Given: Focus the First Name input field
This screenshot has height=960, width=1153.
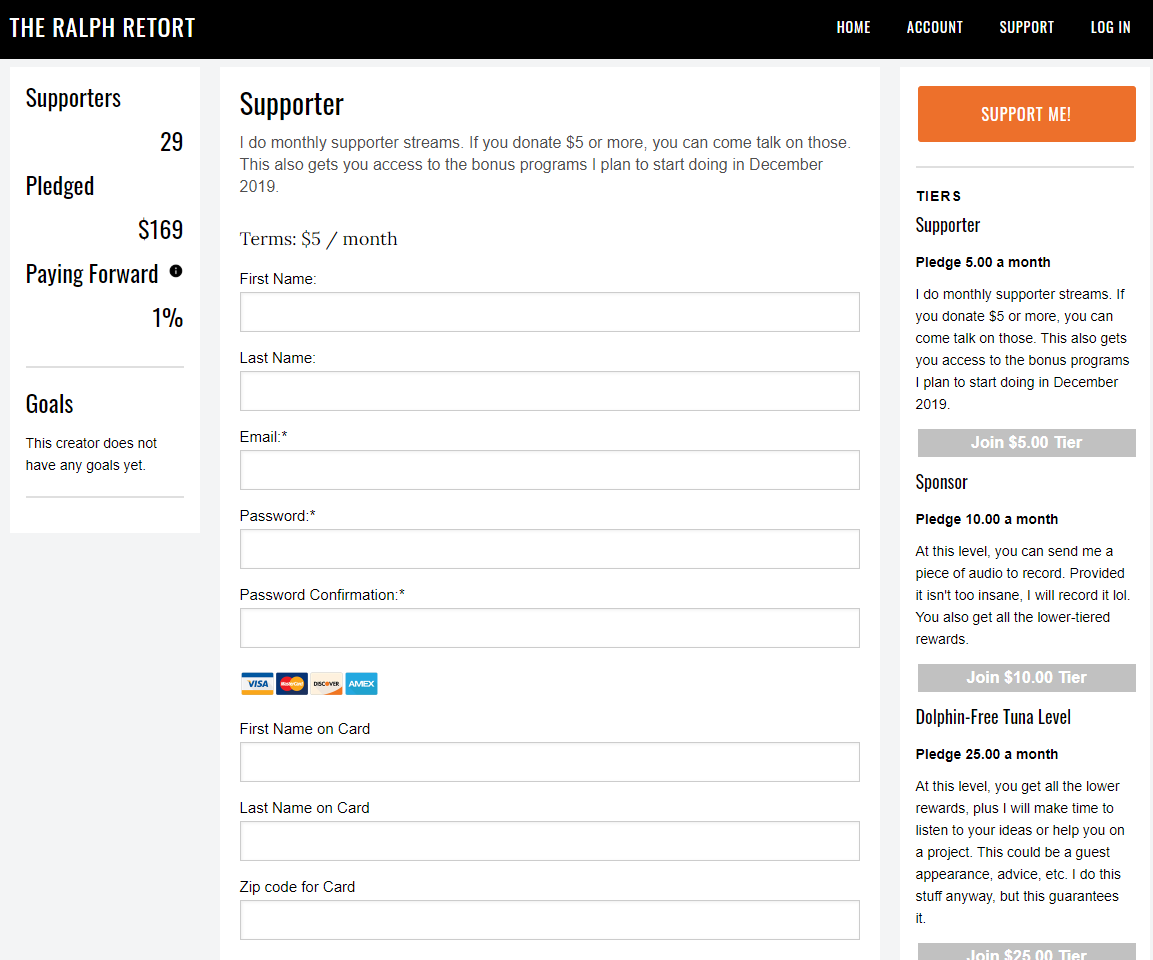Looking at the screenshot, I should pos(549,312).
